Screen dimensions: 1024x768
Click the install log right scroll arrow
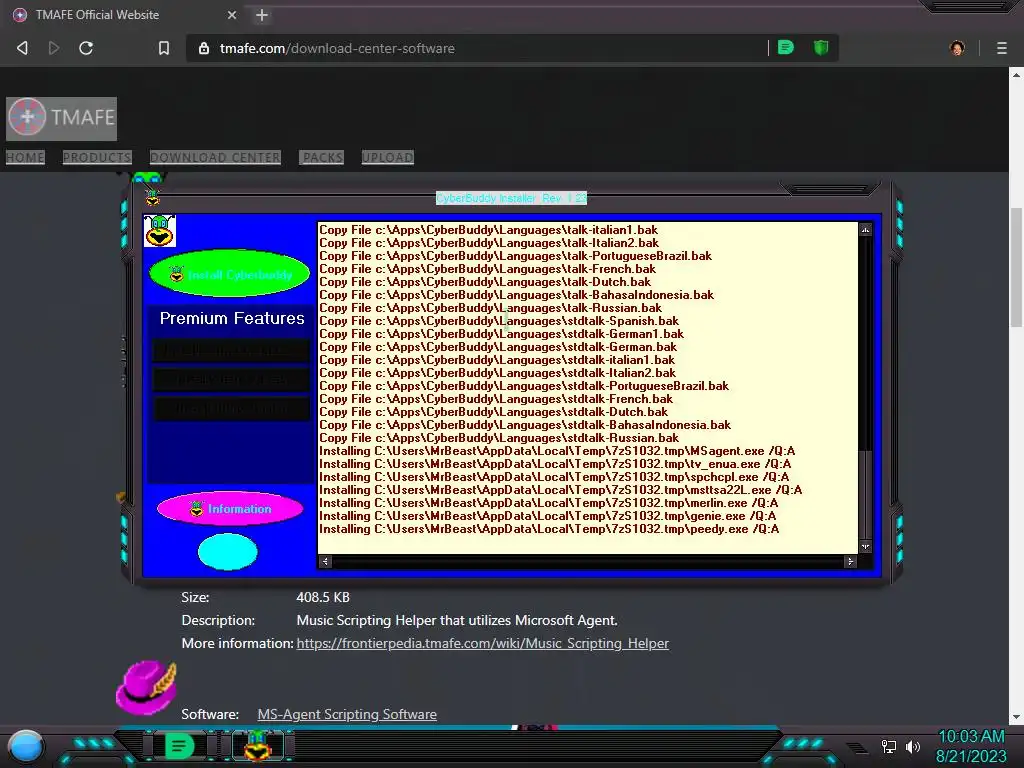point(850,561)
